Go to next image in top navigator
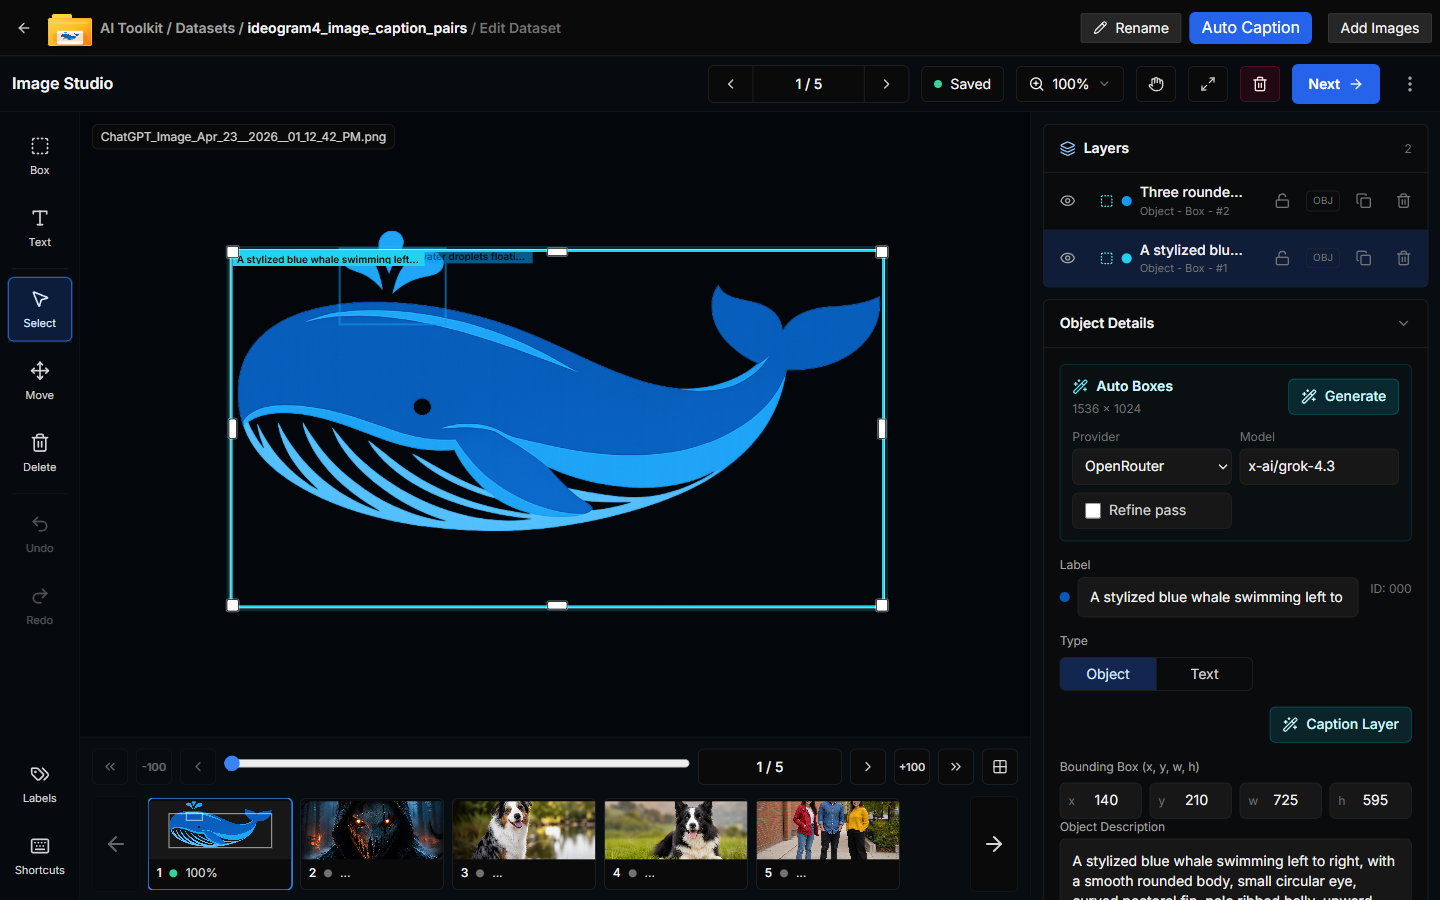Viewport: 1440px width, 900px height. 886,84
